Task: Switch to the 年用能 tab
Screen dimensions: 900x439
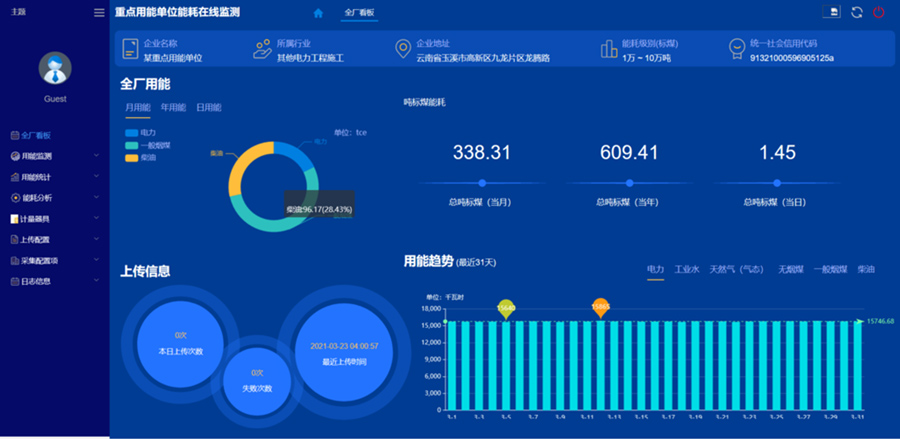Action: (x=173, y=107)
